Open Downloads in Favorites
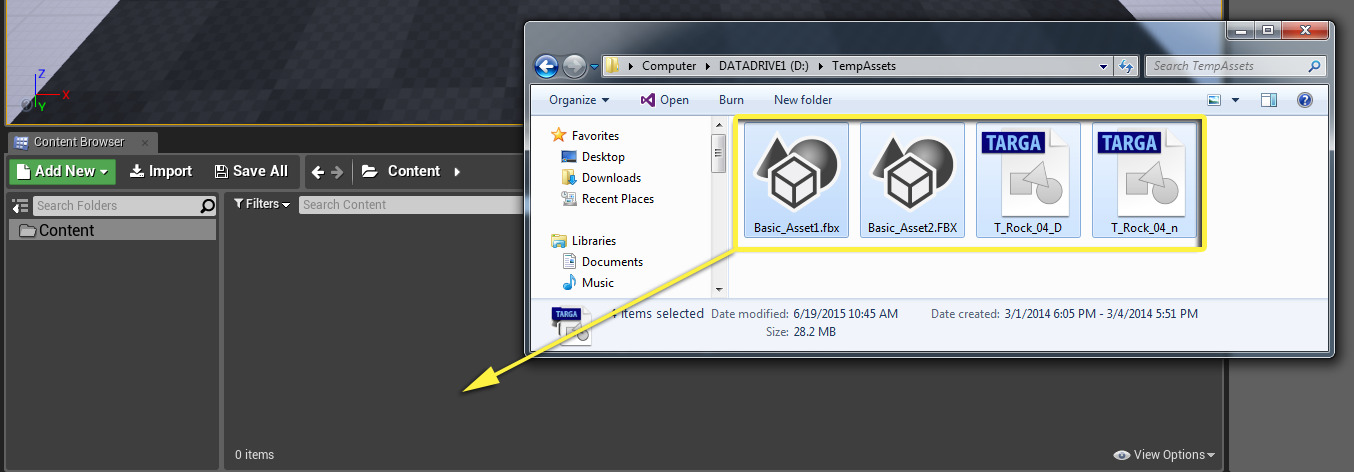This screenshot has width=1354, height=472. (x=610, y=178)
